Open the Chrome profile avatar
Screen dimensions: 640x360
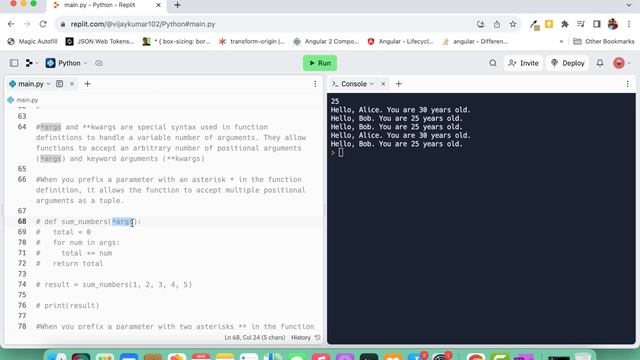click(x=613, y=24)
